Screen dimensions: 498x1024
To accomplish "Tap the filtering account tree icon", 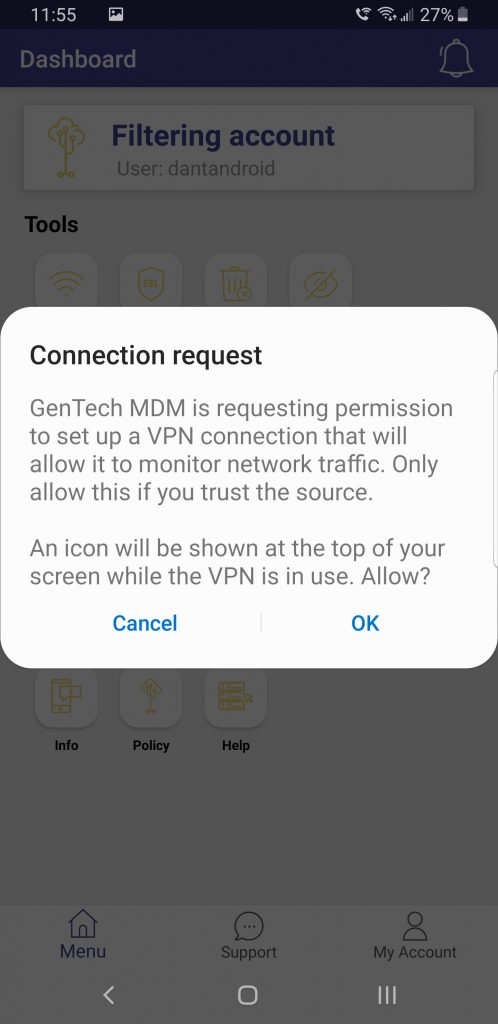I will (66, 148).
